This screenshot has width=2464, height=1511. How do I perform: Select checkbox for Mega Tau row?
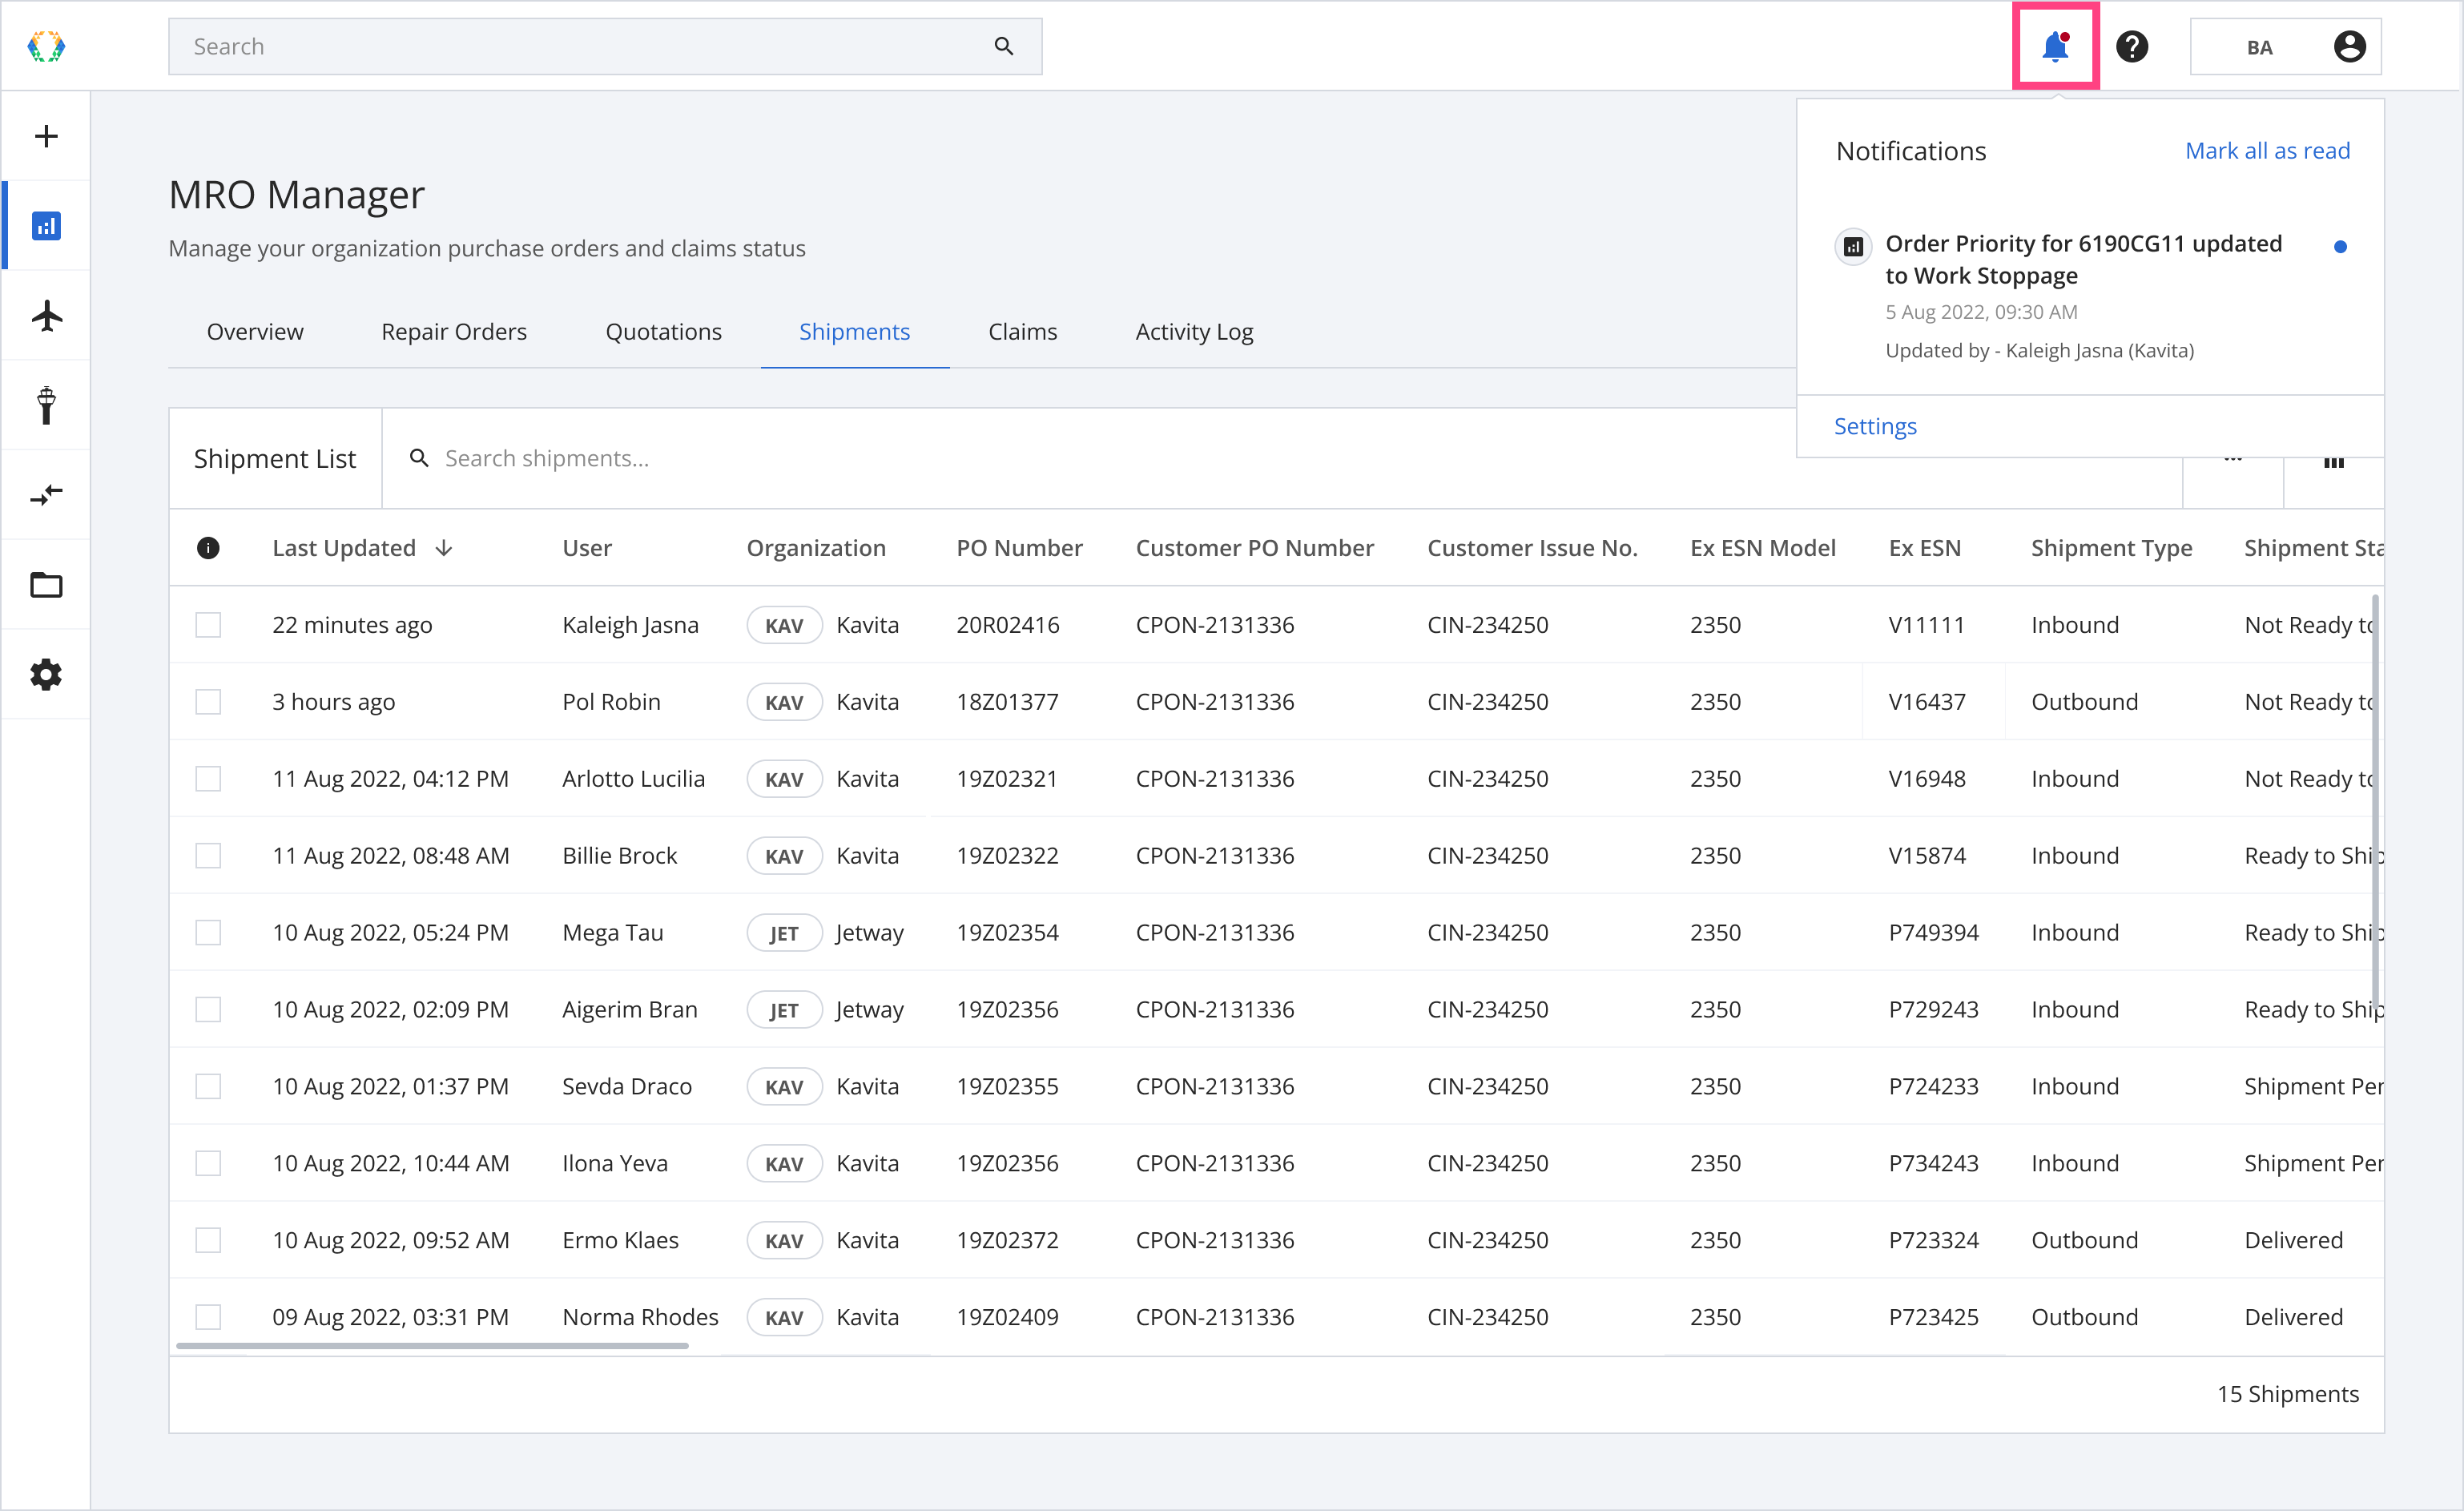click(x=208, y=933)
